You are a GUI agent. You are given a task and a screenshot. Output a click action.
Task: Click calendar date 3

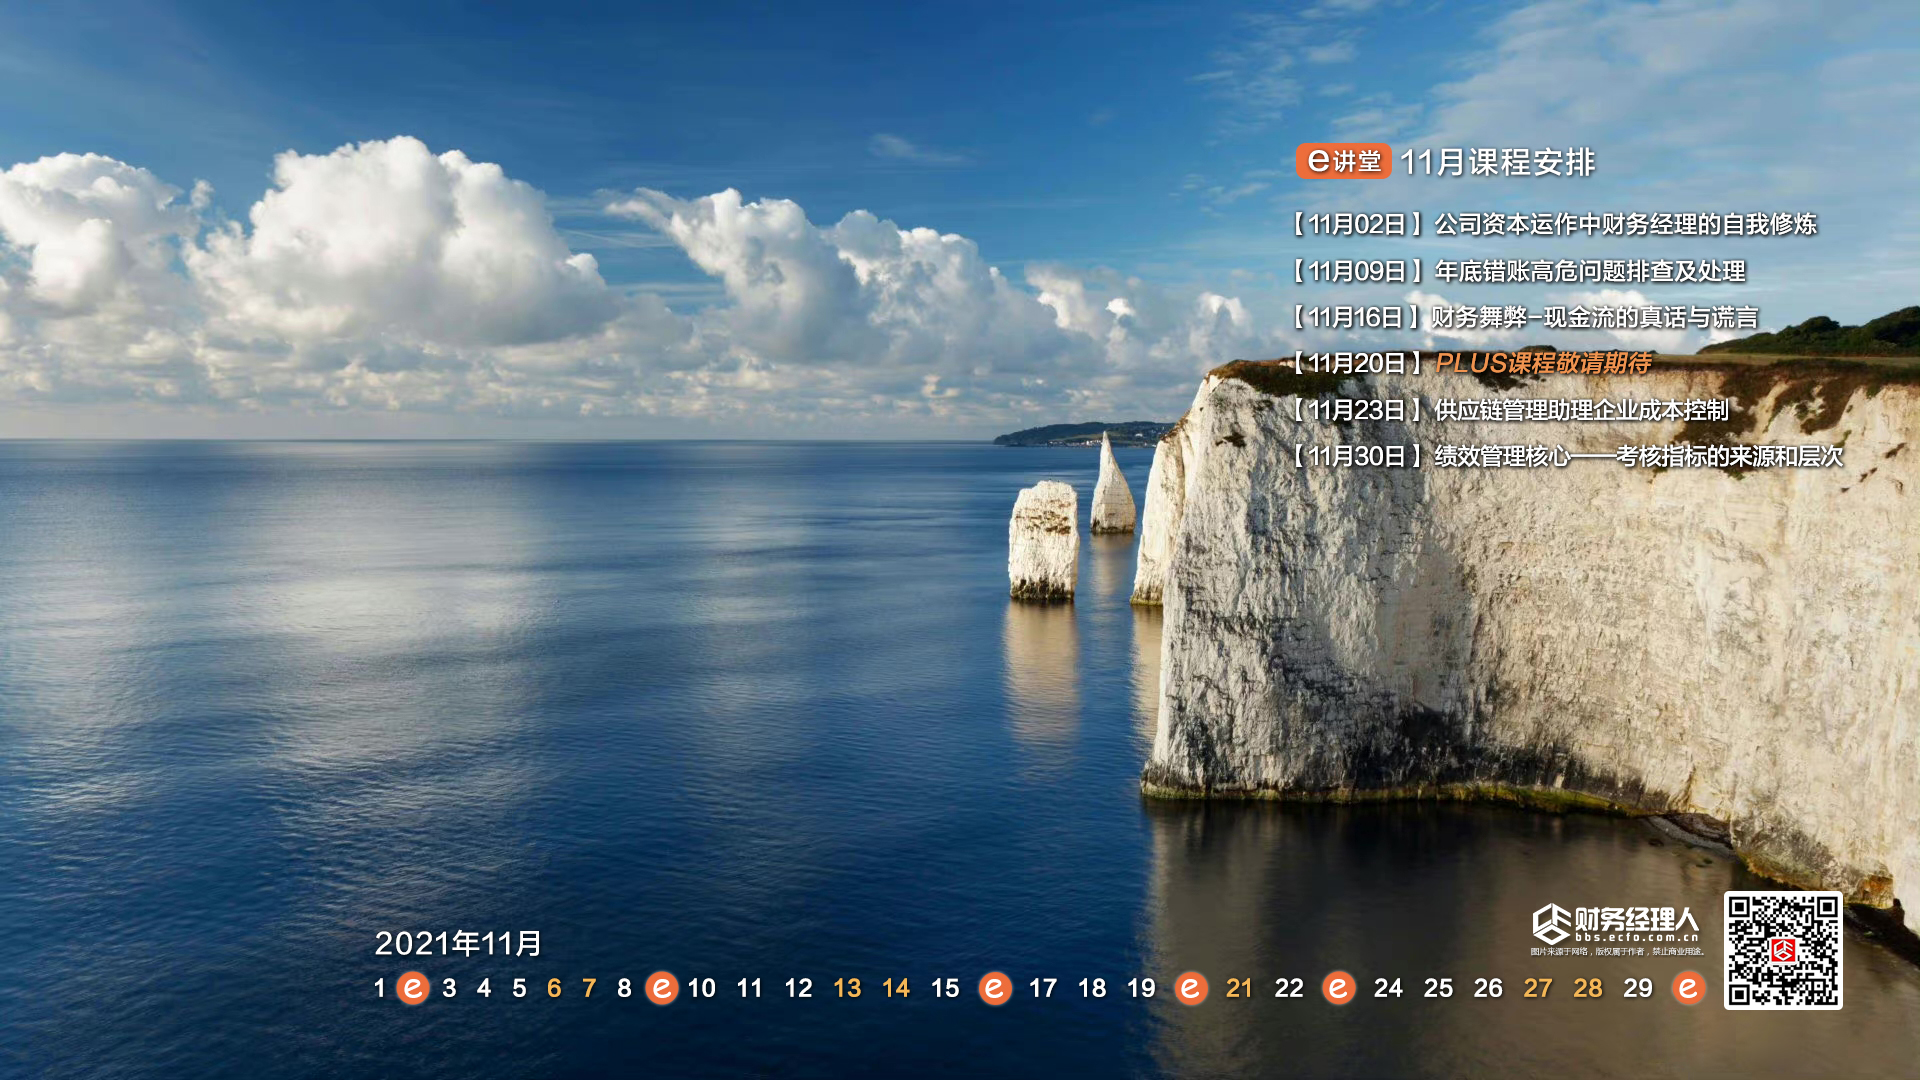(449, 988)
